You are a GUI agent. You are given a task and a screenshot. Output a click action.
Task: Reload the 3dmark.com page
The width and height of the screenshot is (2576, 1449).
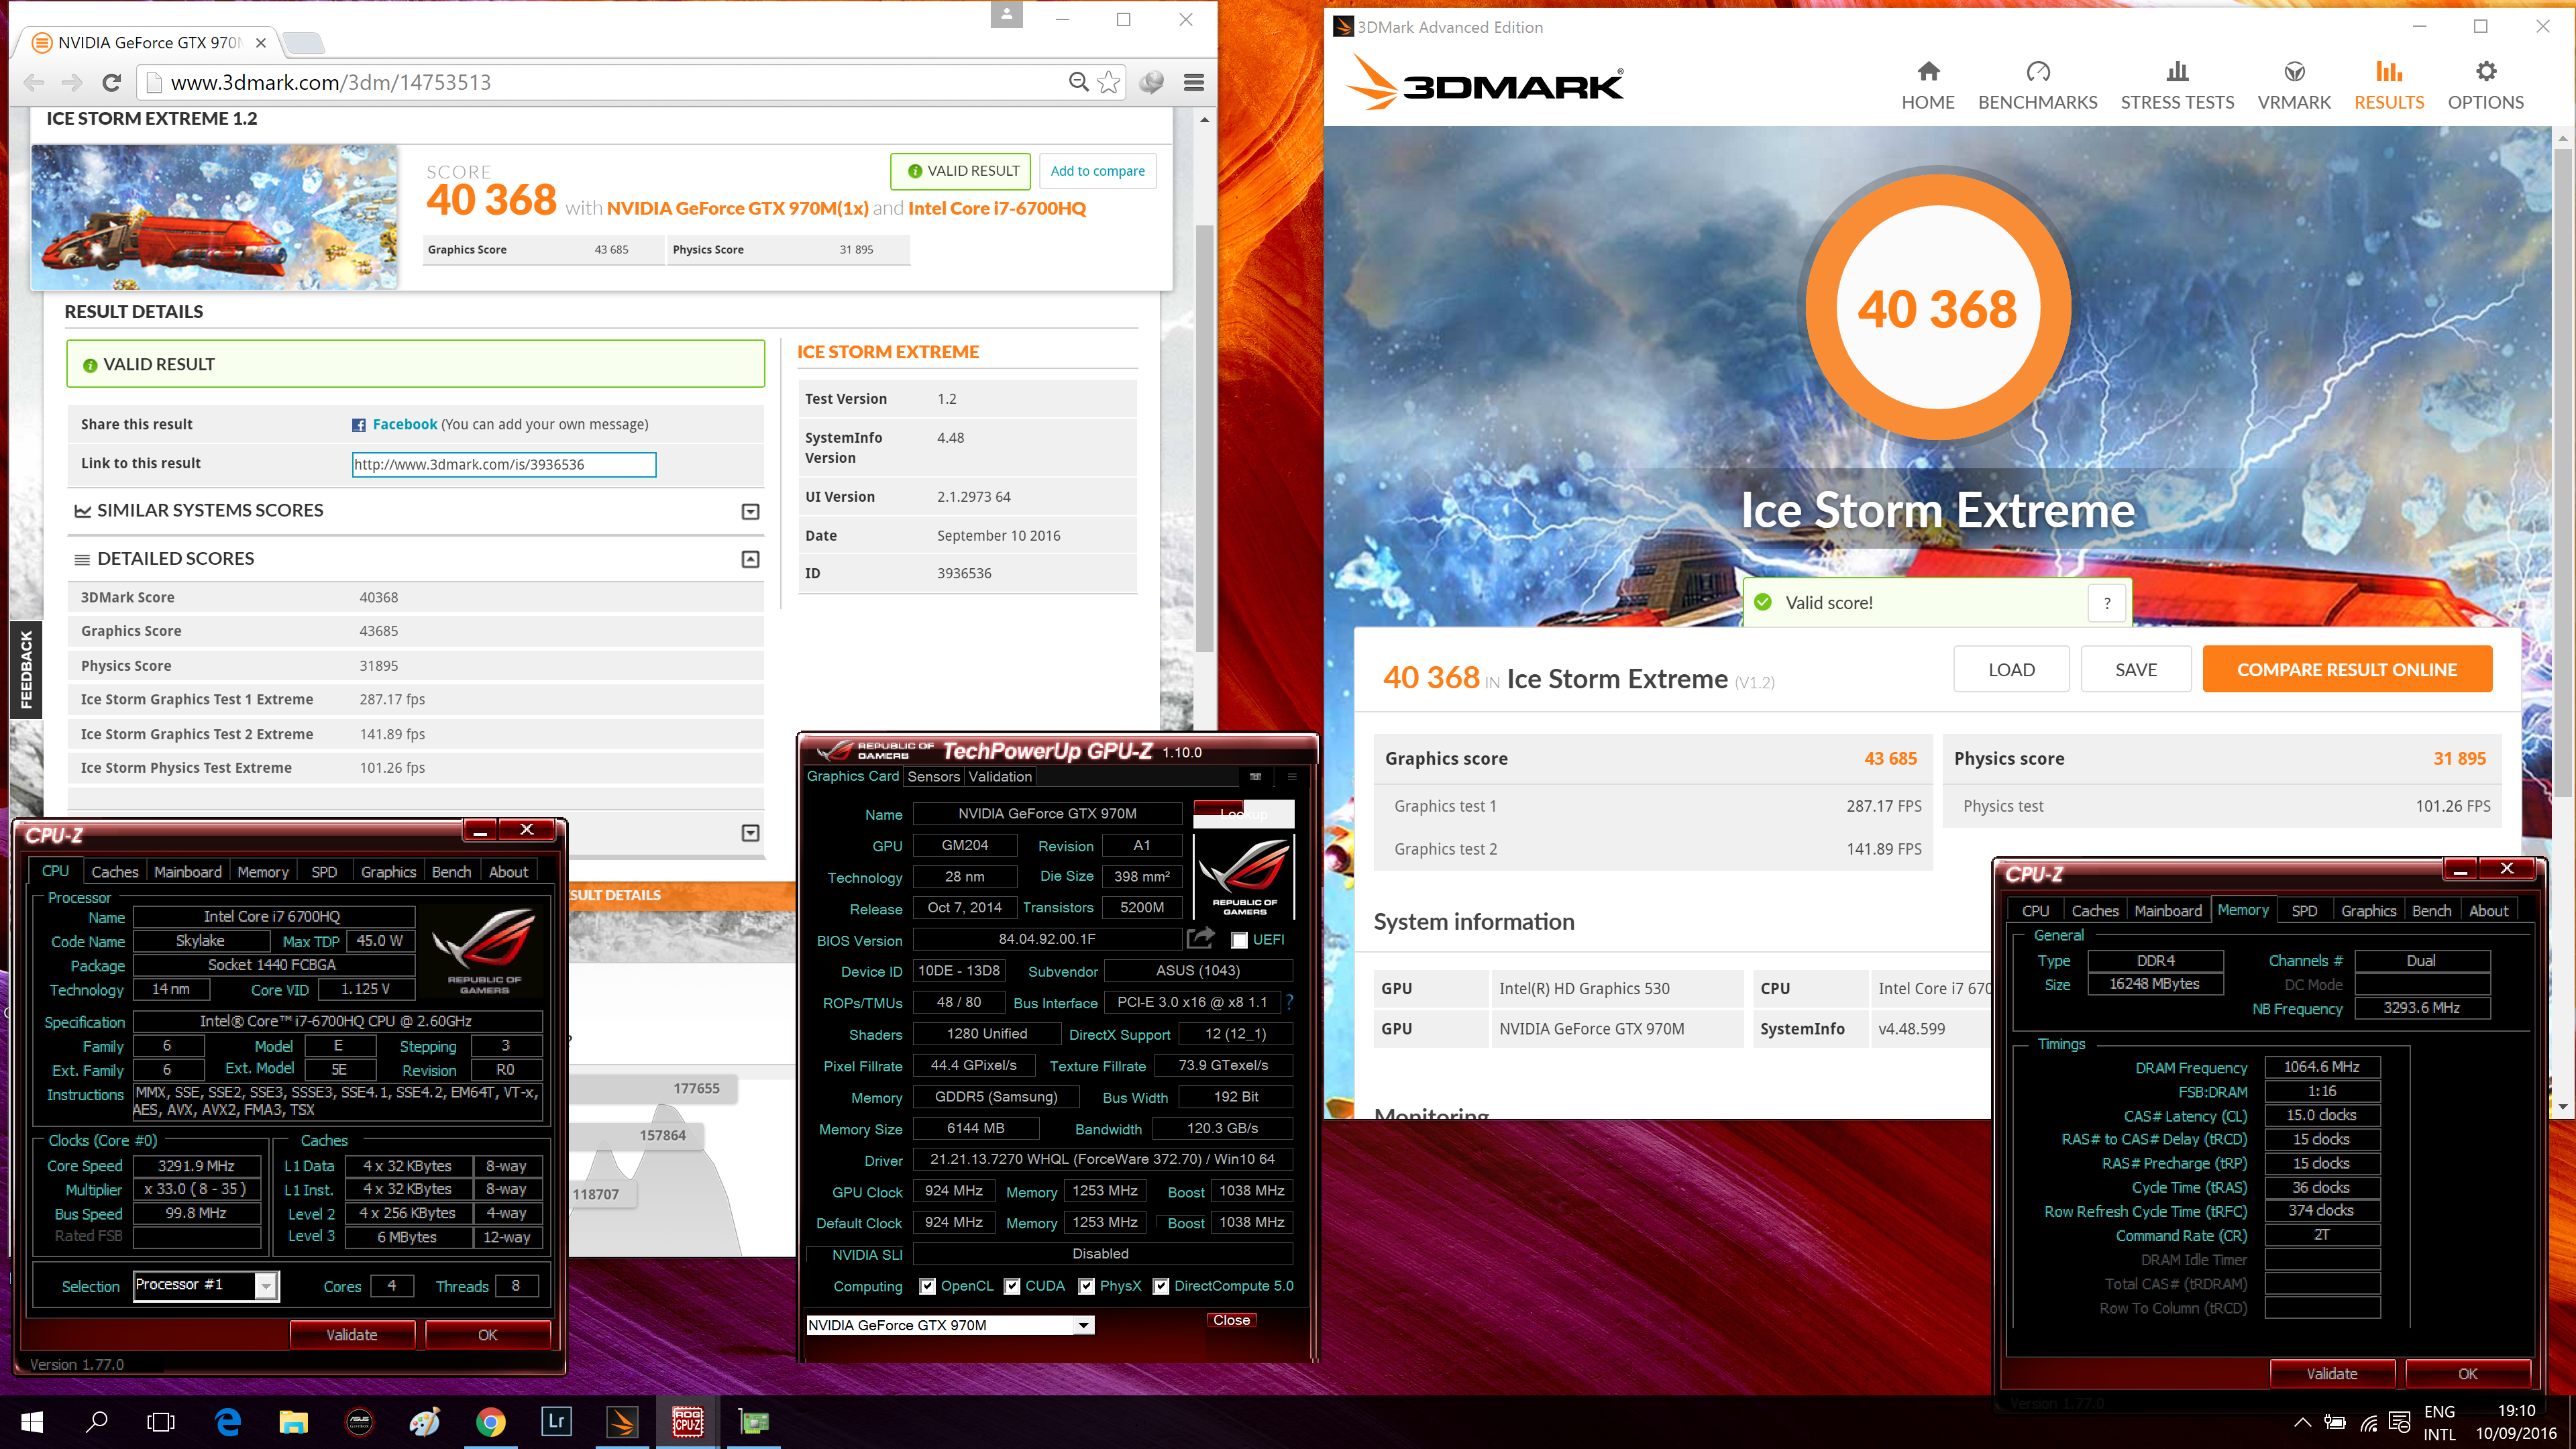pos(112,83)
